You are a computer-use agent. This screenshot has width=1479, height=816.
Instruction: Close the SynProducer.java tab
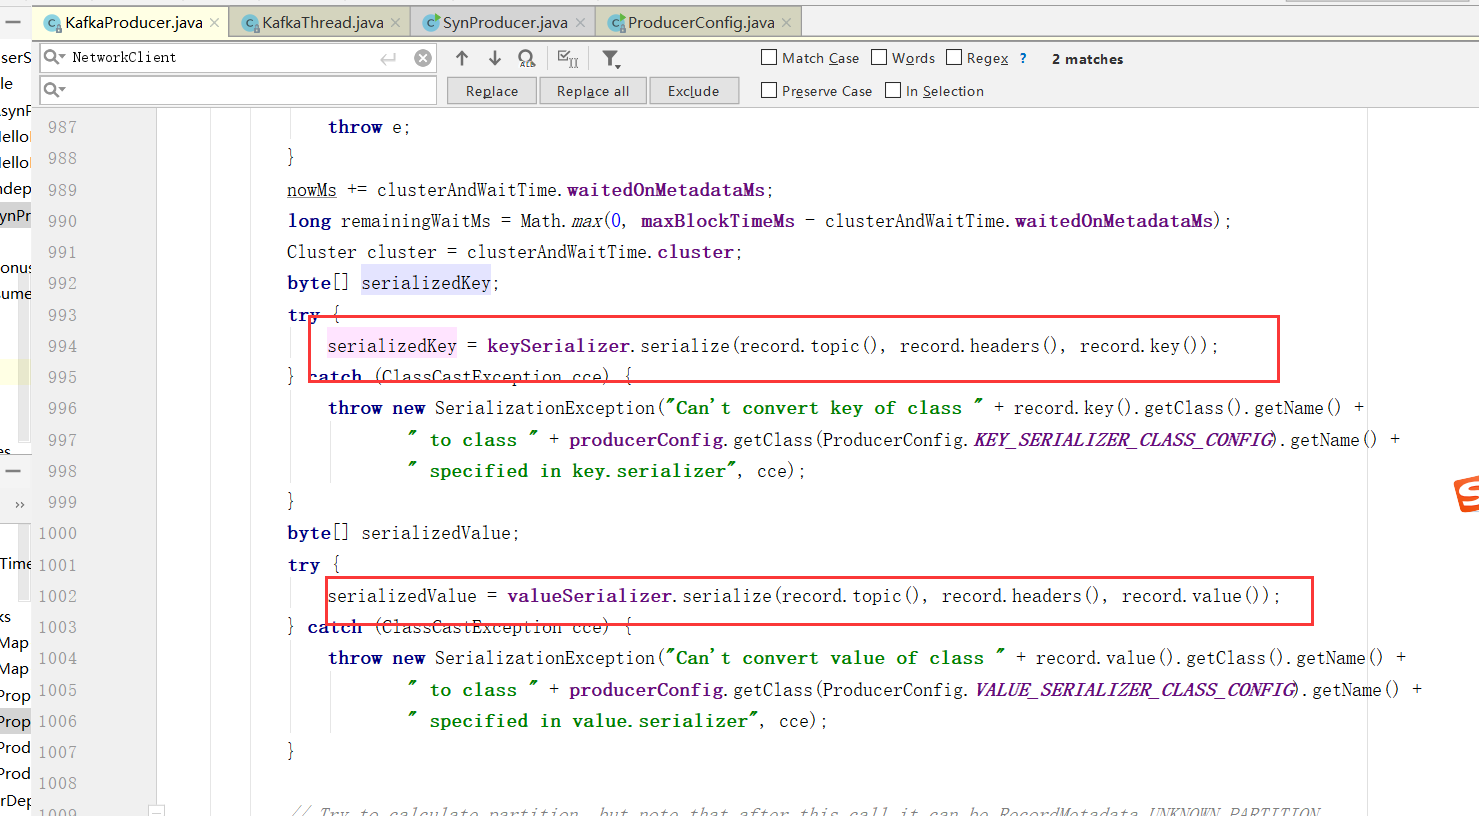tap(580, 22)
